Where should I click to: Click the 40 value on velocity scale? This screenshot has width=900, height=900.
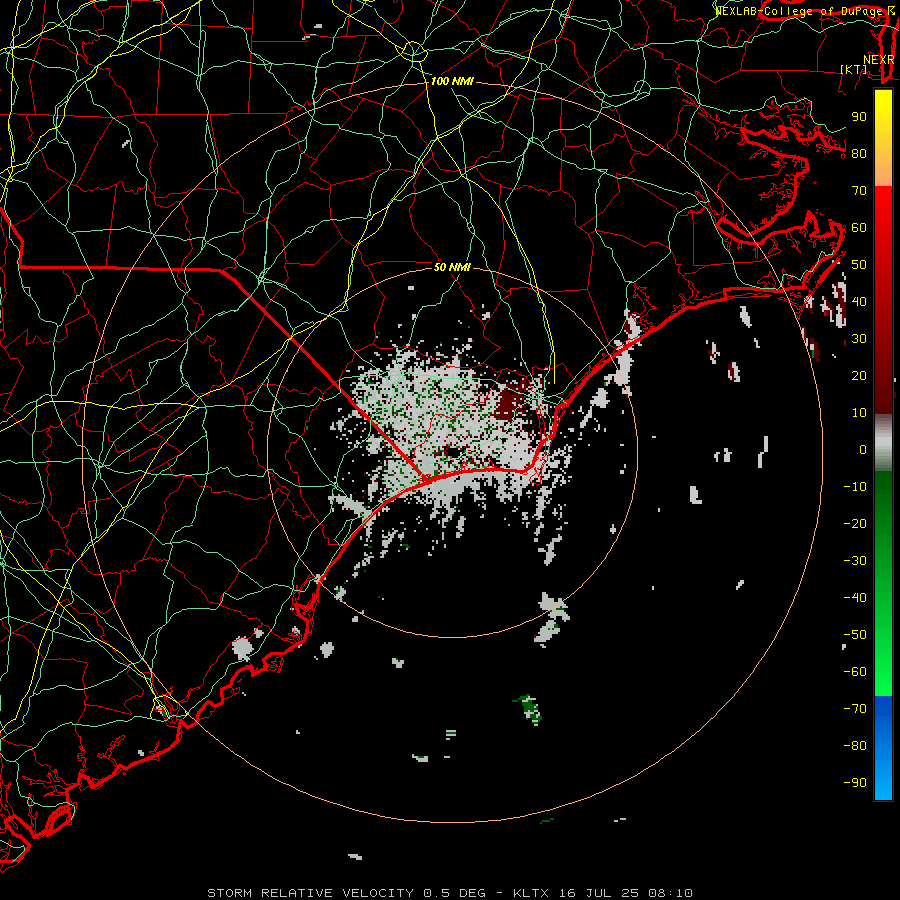[x=859, y=302]
